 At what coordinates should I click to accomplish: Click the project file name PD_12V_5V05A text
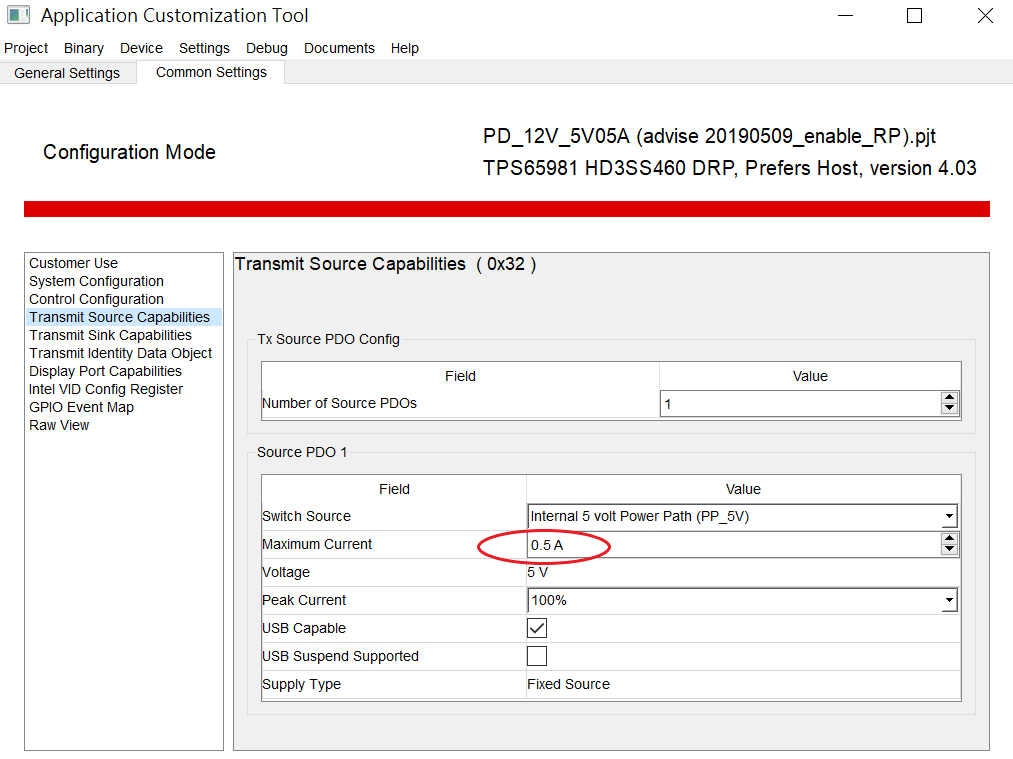tap(709, 136)
